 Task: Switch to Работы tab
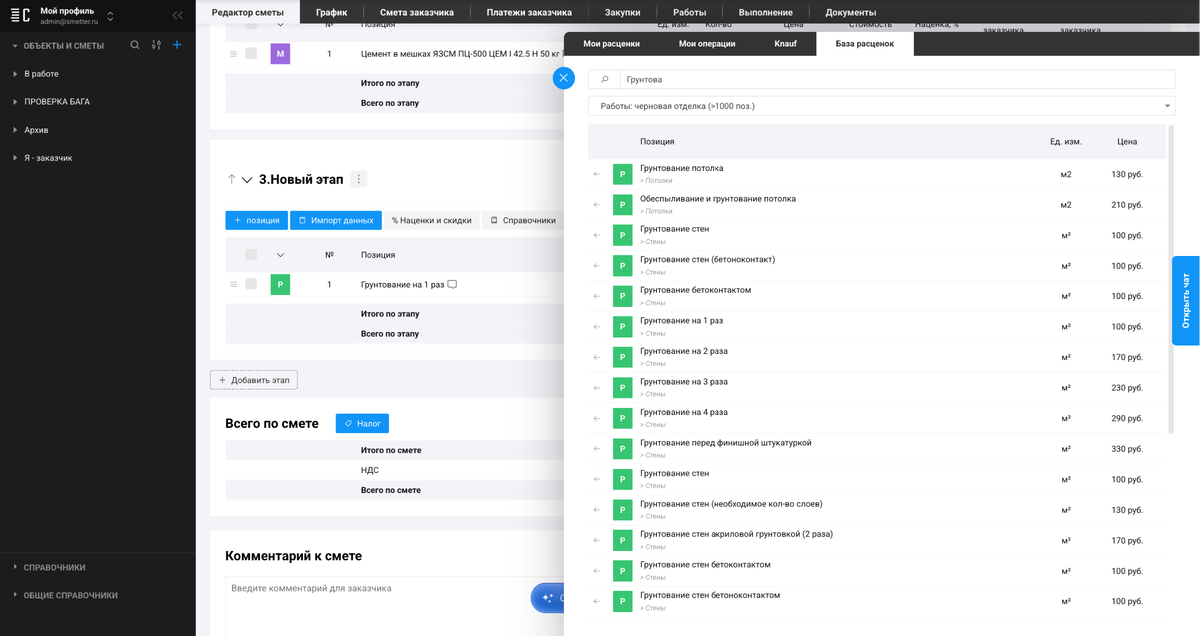tap(690, 12)
